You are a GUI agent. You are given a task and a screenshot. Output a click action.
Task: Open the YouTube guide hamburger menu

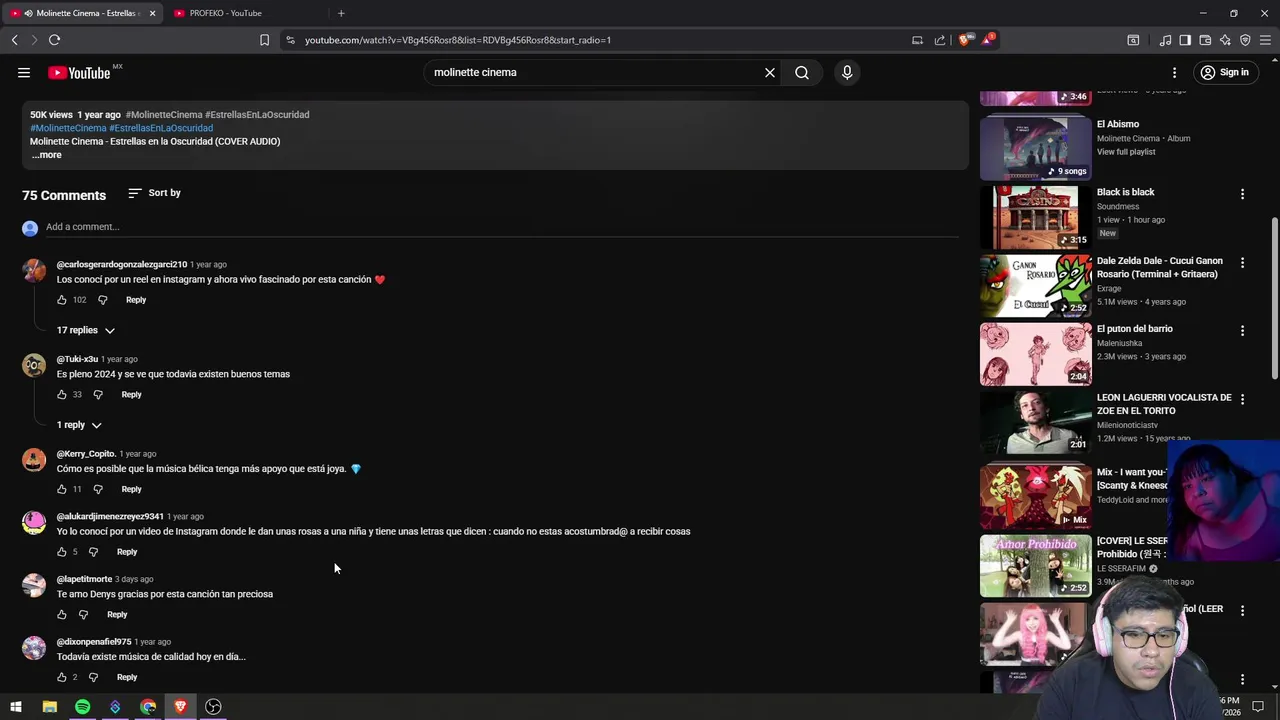coord(24,72)
